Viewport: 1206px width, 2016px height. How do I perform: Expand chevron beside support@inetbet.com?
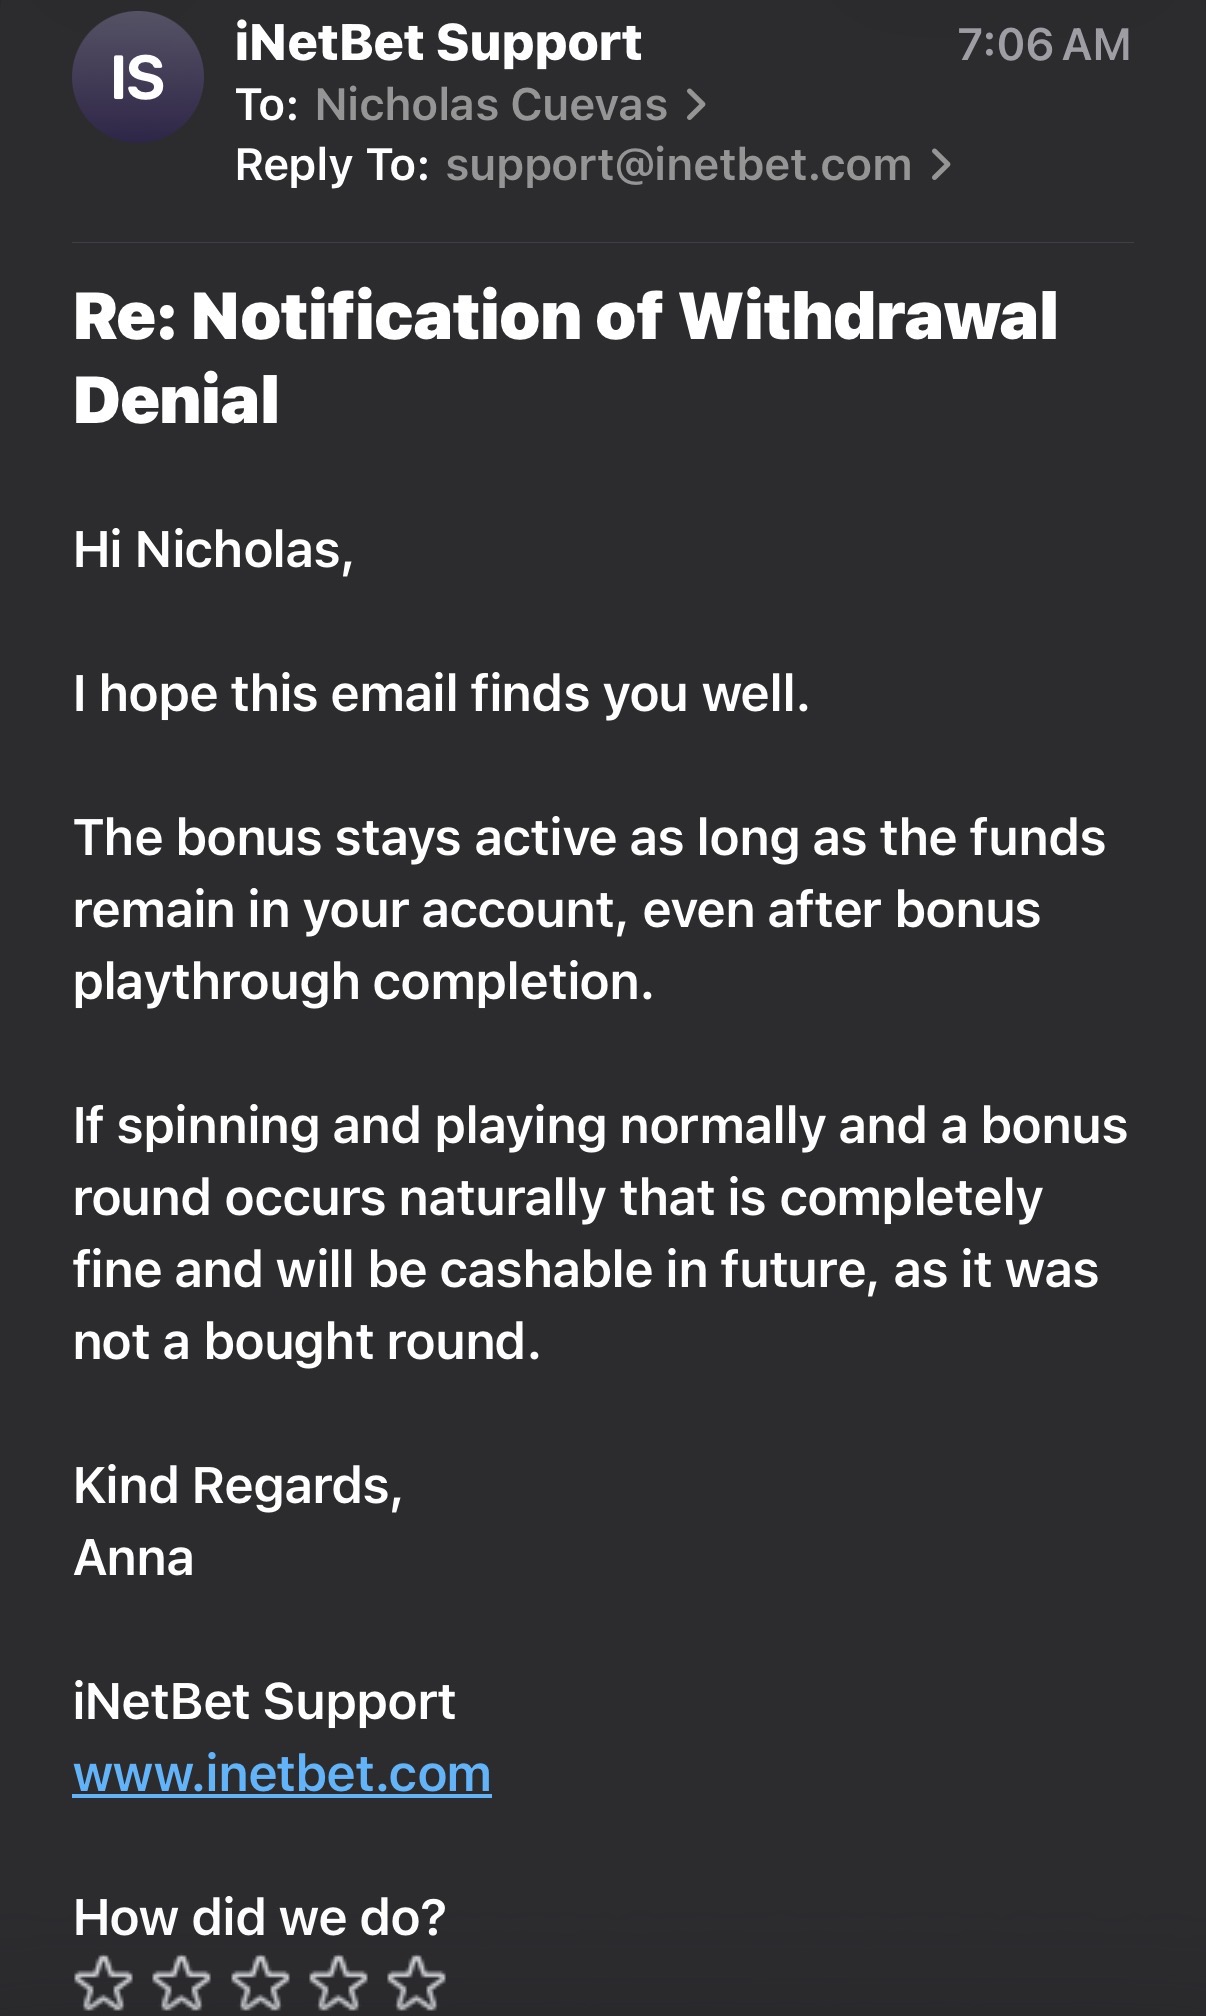940,165
